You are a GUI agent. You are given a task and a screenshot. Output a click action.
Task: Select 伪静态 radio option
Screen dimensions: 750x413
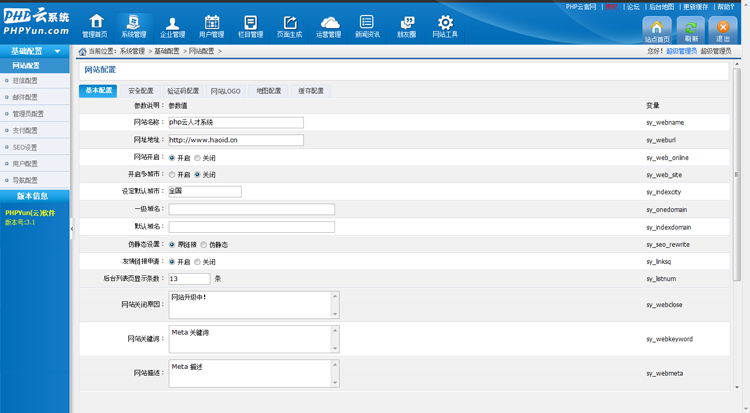pyautogui.click(x=204, y=245)
